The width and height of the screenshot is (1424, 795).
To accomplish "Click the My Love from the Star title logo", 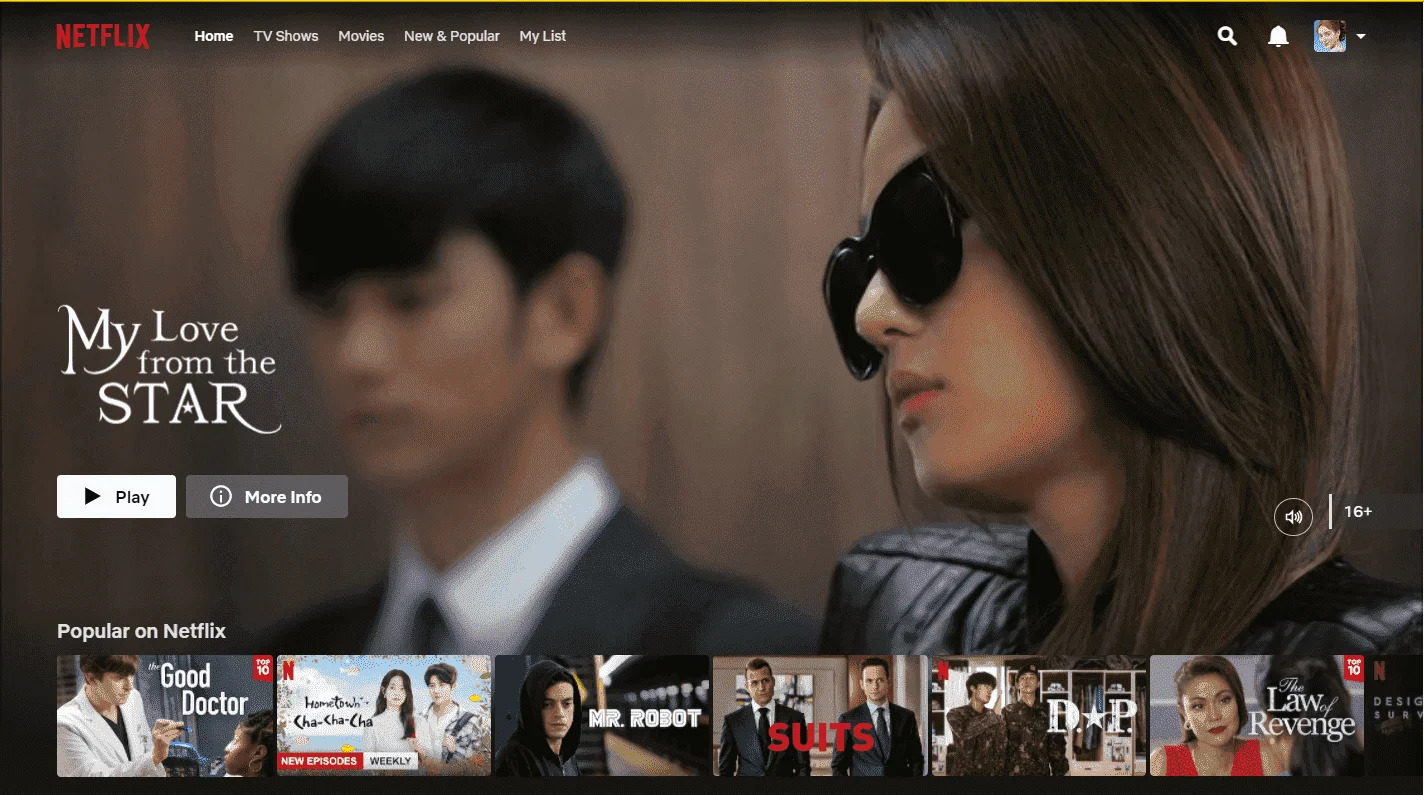I will click(x=168, y=369).
